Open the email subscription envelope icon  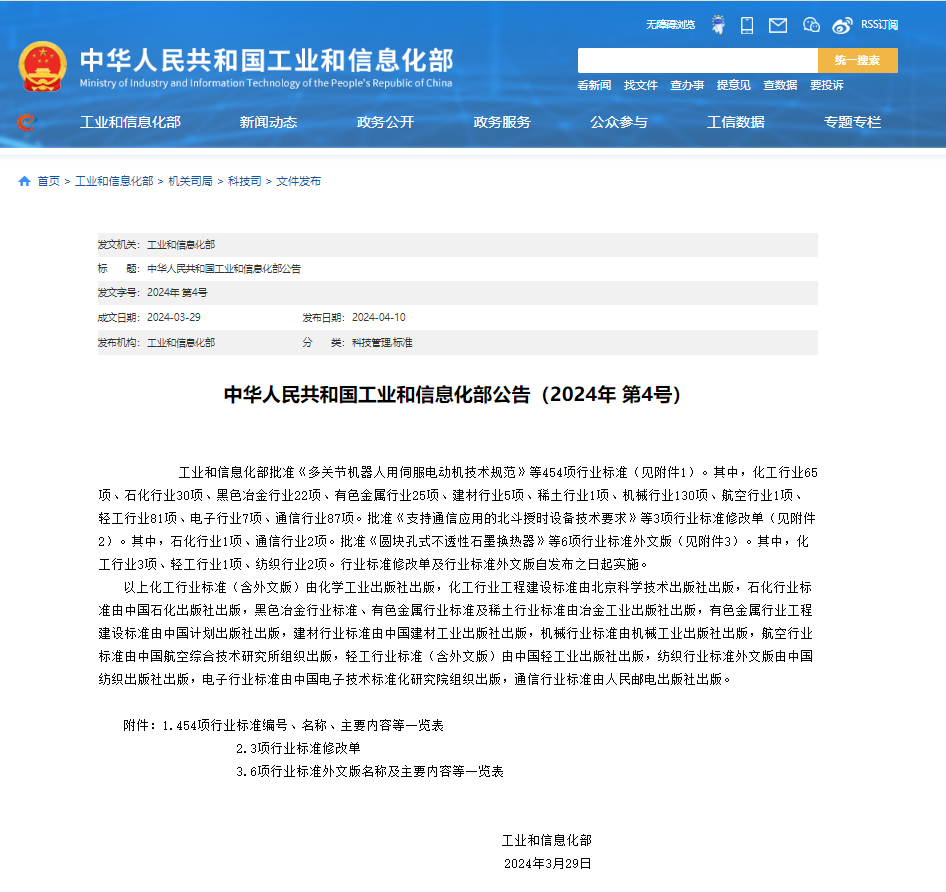pyautogui.click(x=777, y=25)
